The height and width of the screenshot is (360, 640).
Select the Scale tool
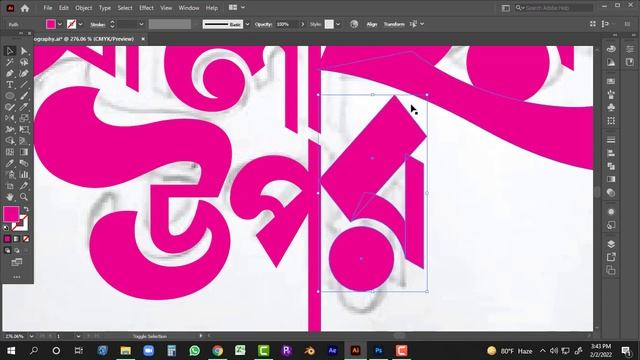tap(24, 118)
